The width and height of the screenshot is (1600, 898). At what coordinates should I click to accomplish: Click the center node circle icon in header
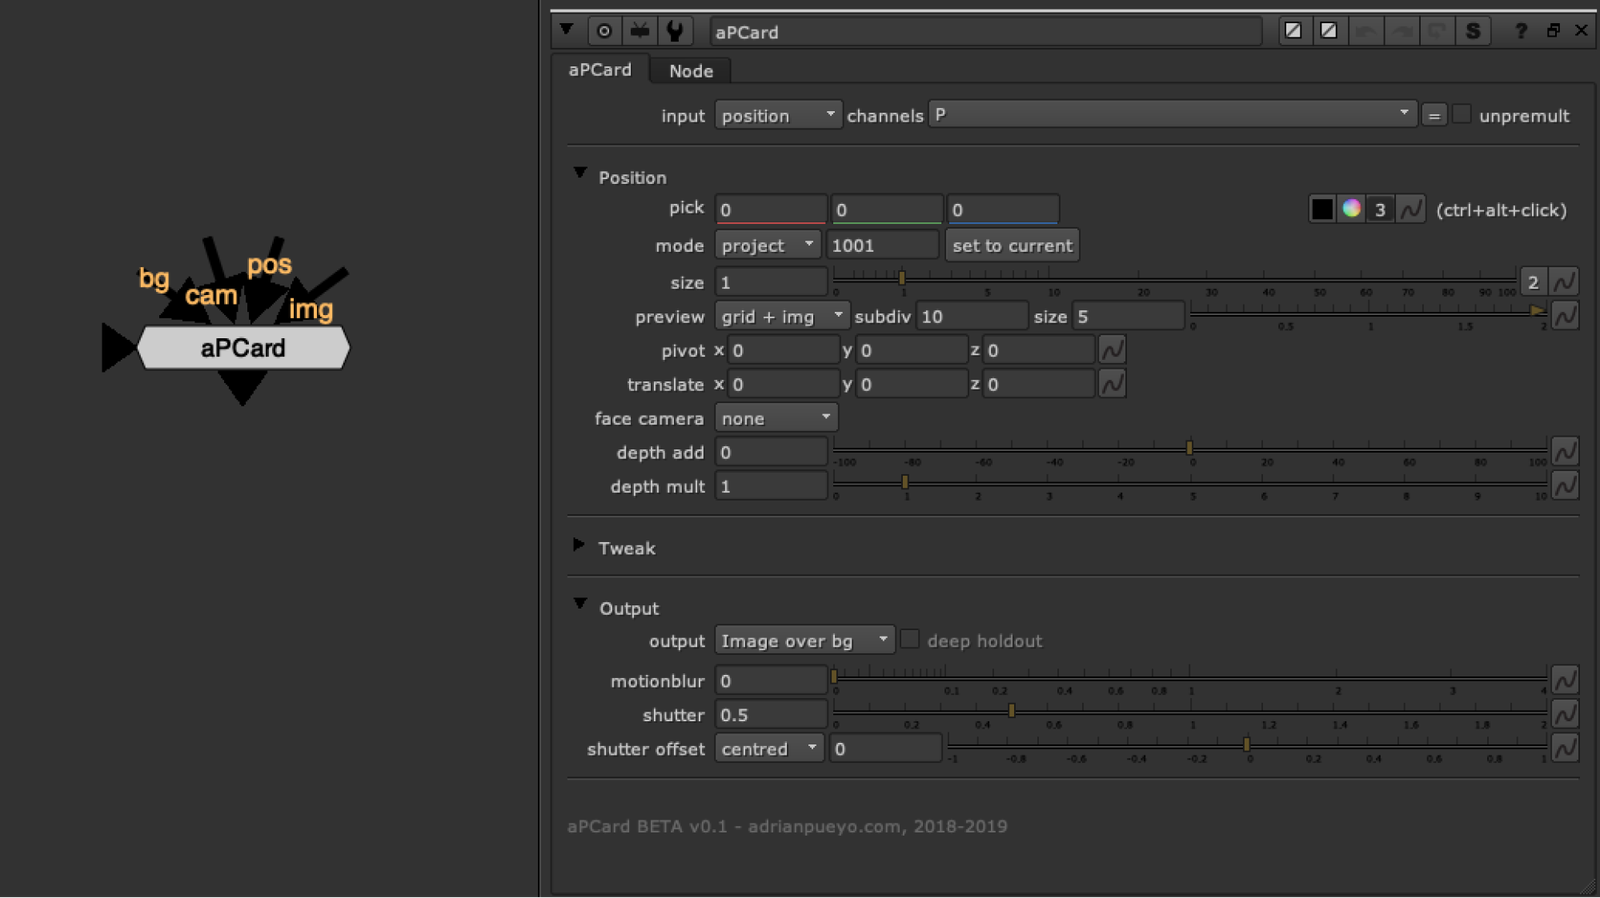tap(604, 31)
